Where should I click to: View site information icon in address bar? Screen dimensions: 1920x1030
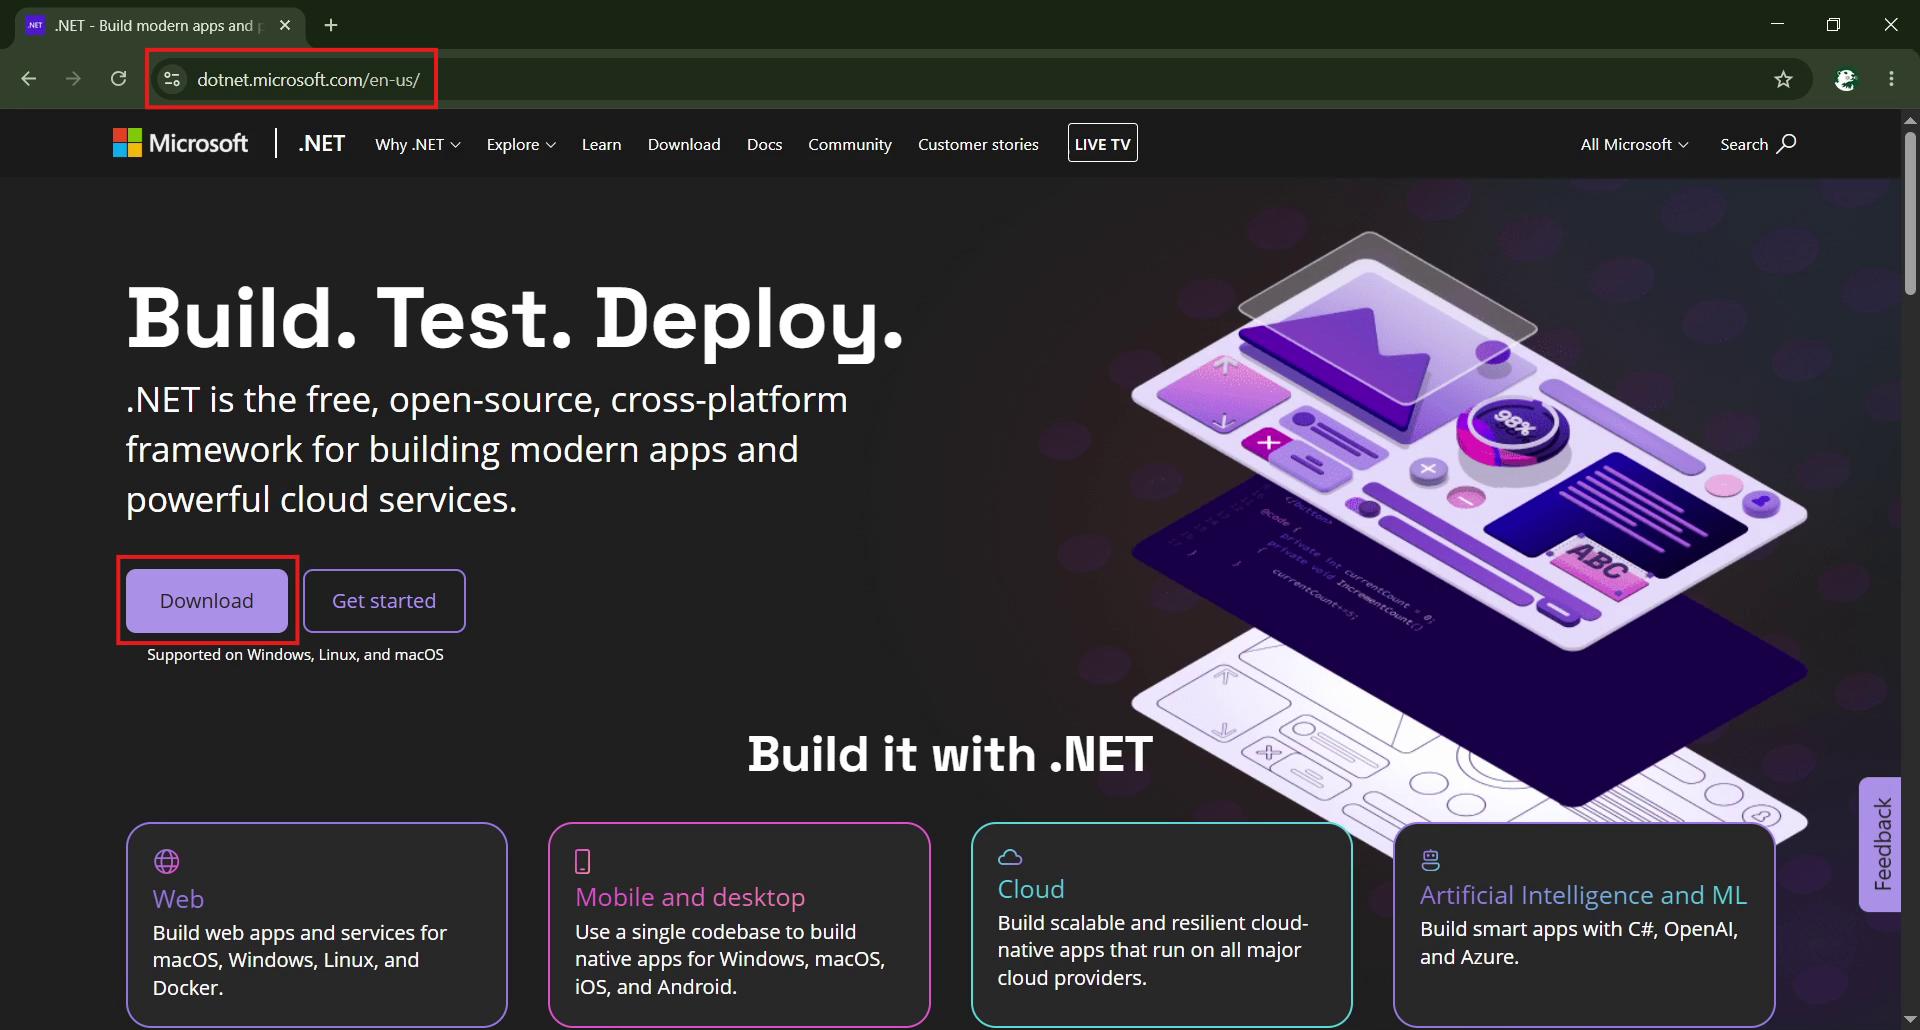tap(172, 79)
